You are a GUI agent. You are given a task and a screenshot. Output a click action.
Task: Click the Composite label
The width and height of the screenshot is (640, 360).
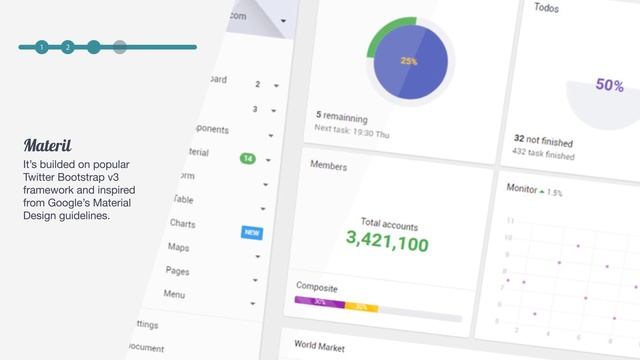[x=317, y=287]
